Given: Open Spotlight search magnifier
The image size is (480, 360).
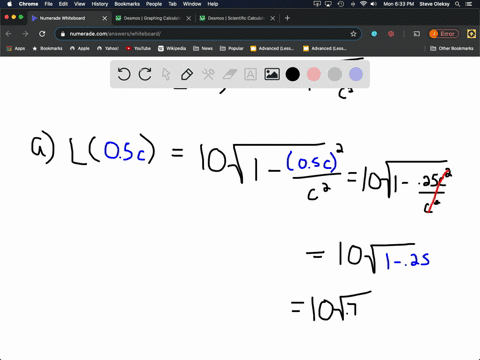Looking at the screenshot, I should [x=458, y=4].
